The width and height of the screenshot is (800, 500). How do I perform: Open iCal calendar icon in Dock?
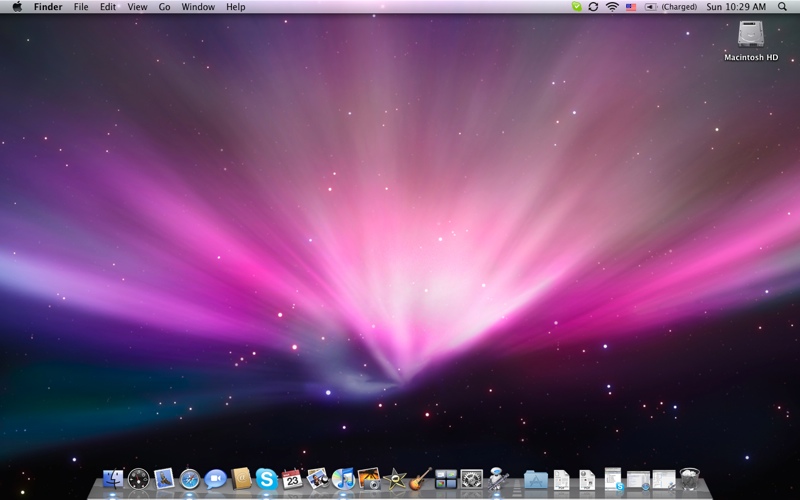pos(292,479)
